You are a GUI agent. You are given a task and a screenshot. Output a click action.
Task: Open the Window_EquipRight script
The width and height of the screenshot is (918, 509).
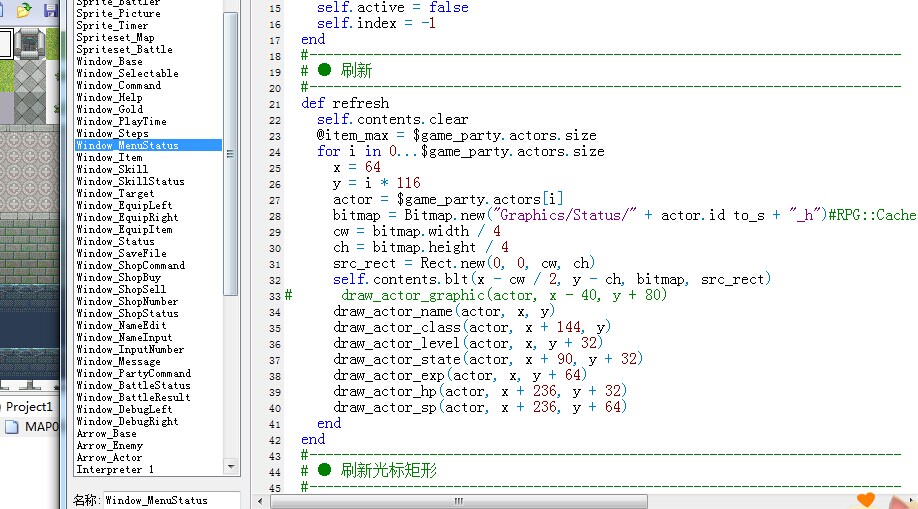tap(128, 217)
